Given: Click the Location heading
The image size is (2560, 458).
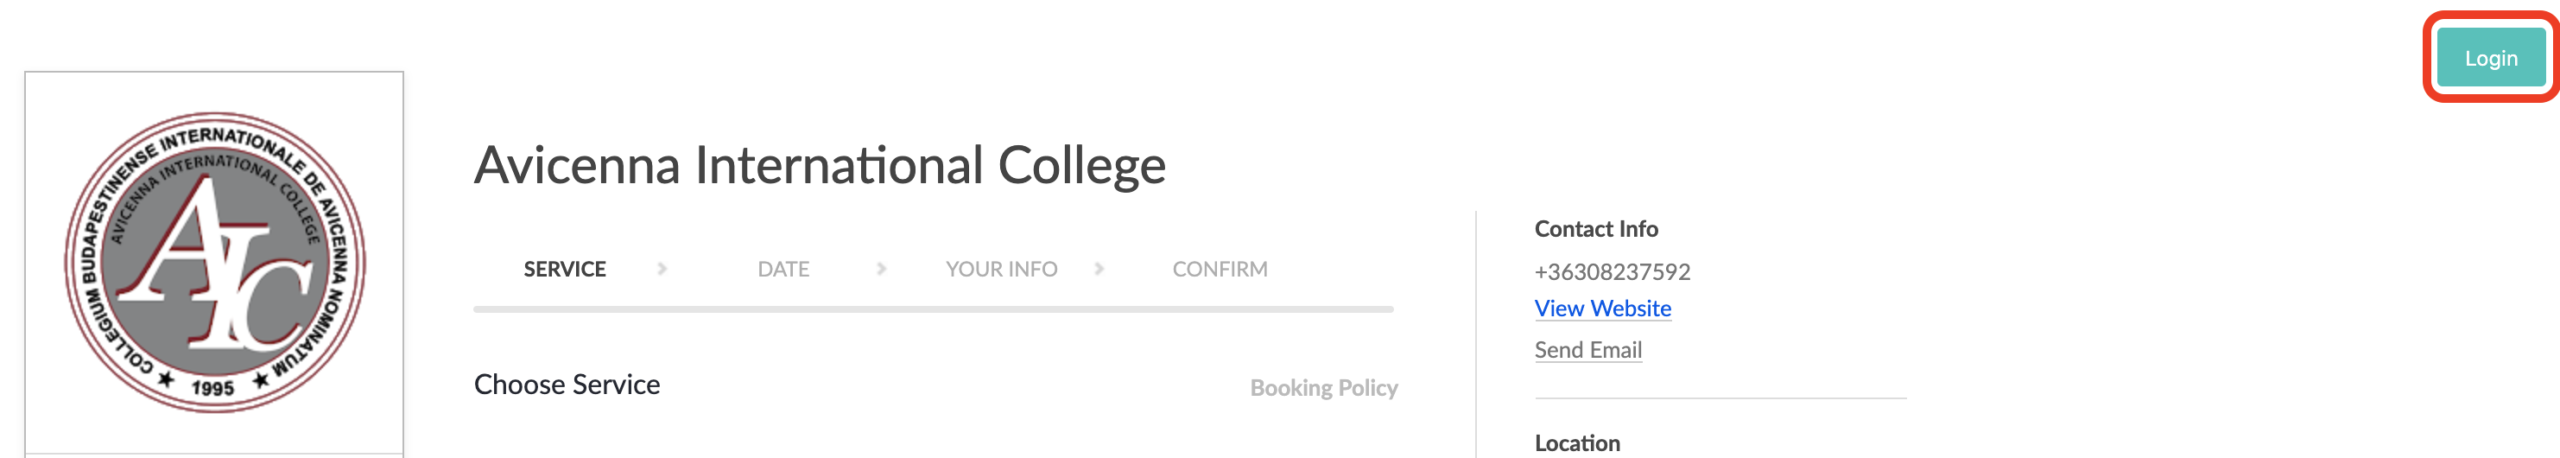Looking at the screenshot, I should pos(1577,443).
